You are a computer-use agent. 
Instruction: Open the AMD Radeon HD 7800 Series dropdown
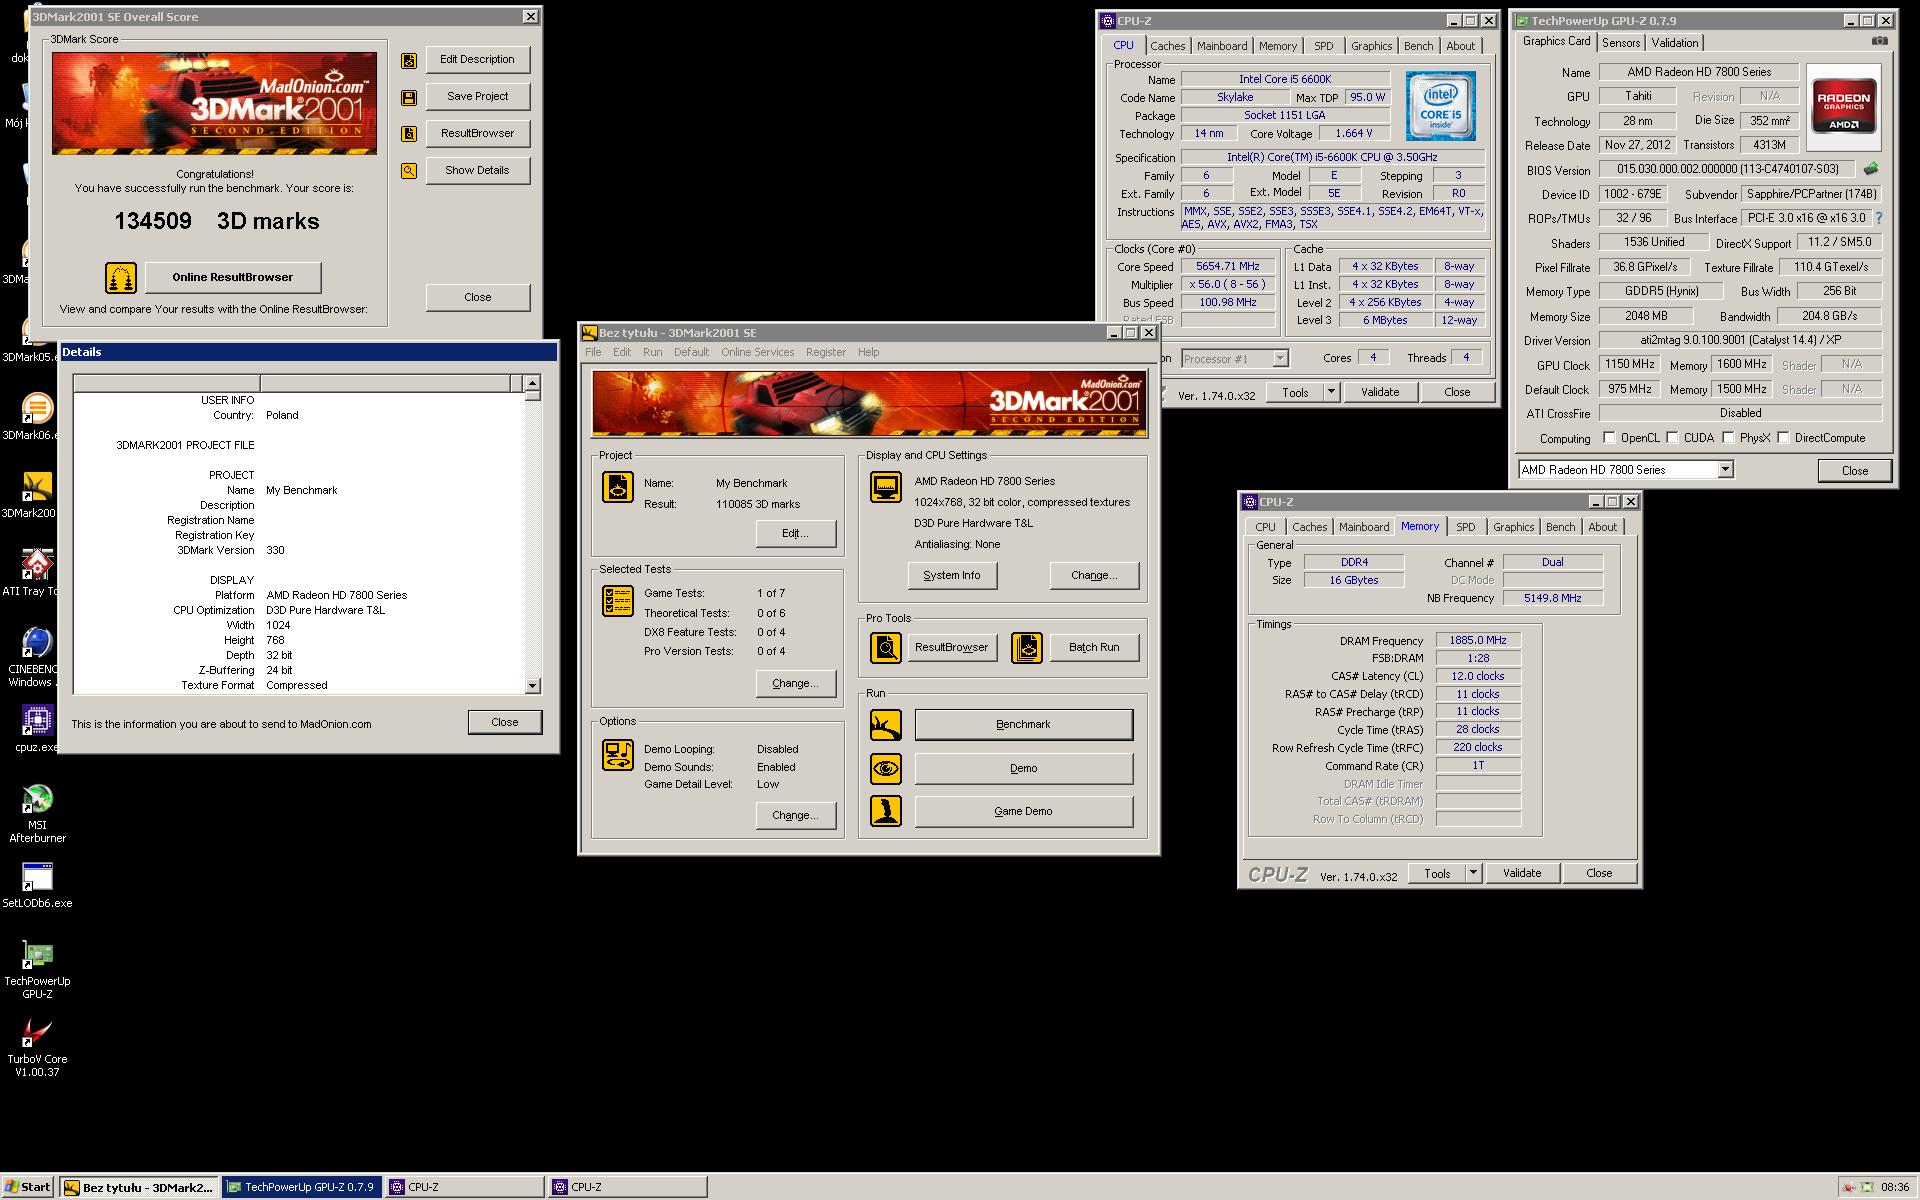[x=1725, y=470]
